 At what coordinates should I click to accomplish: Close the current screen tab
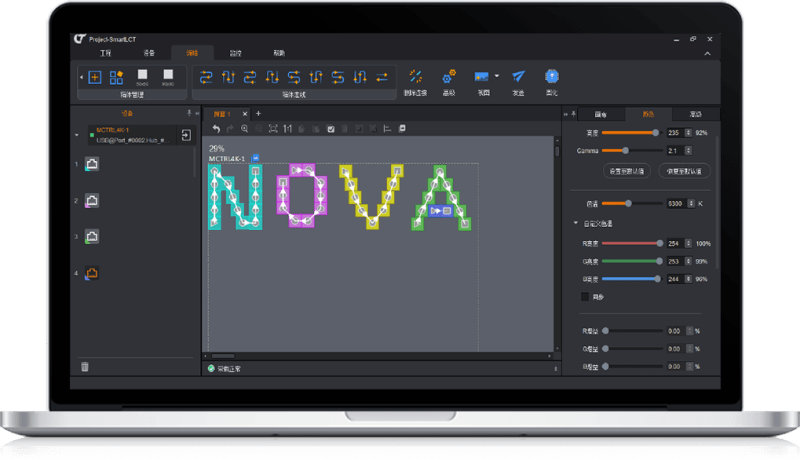[245, 114]
